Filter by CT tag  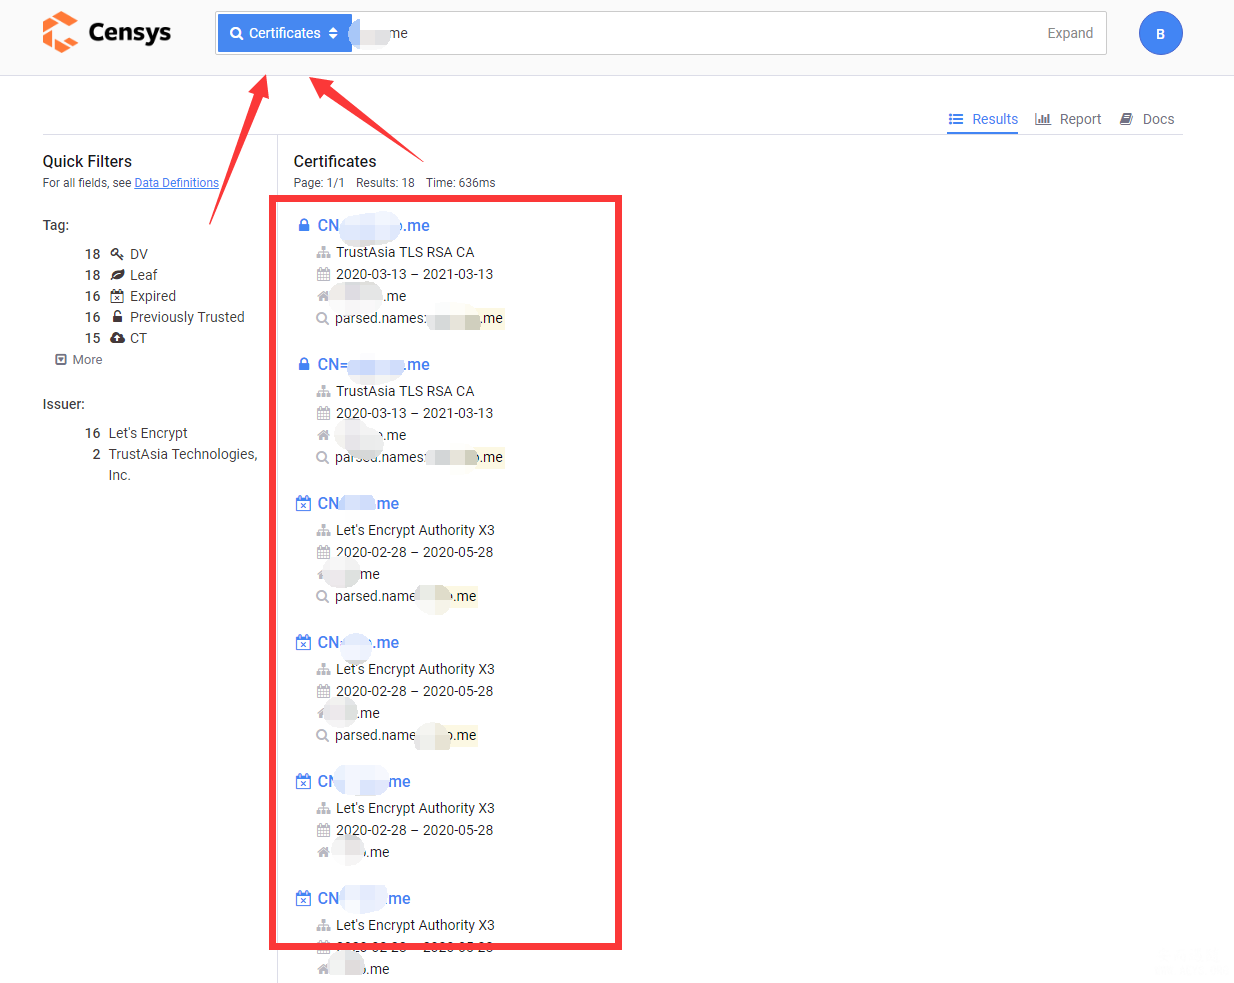[138, 338]
